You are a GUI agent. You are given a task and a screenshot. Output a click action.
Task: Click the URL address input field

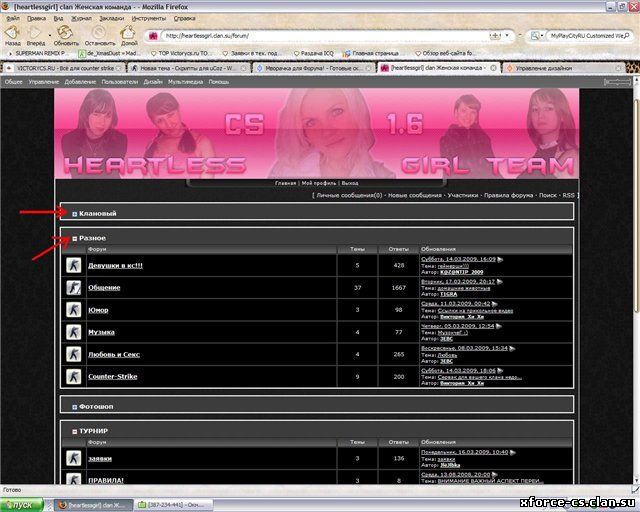[x=327, y=36]
